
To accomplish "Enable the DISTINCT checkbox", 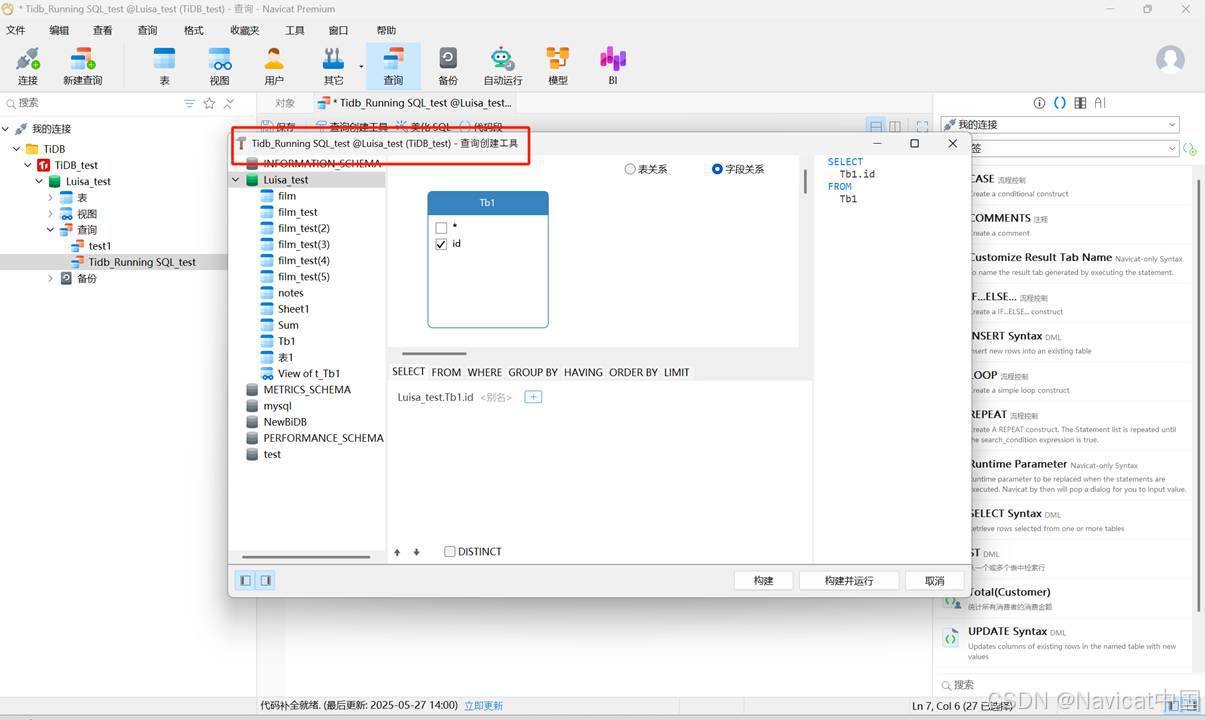I will pos(450,552).
